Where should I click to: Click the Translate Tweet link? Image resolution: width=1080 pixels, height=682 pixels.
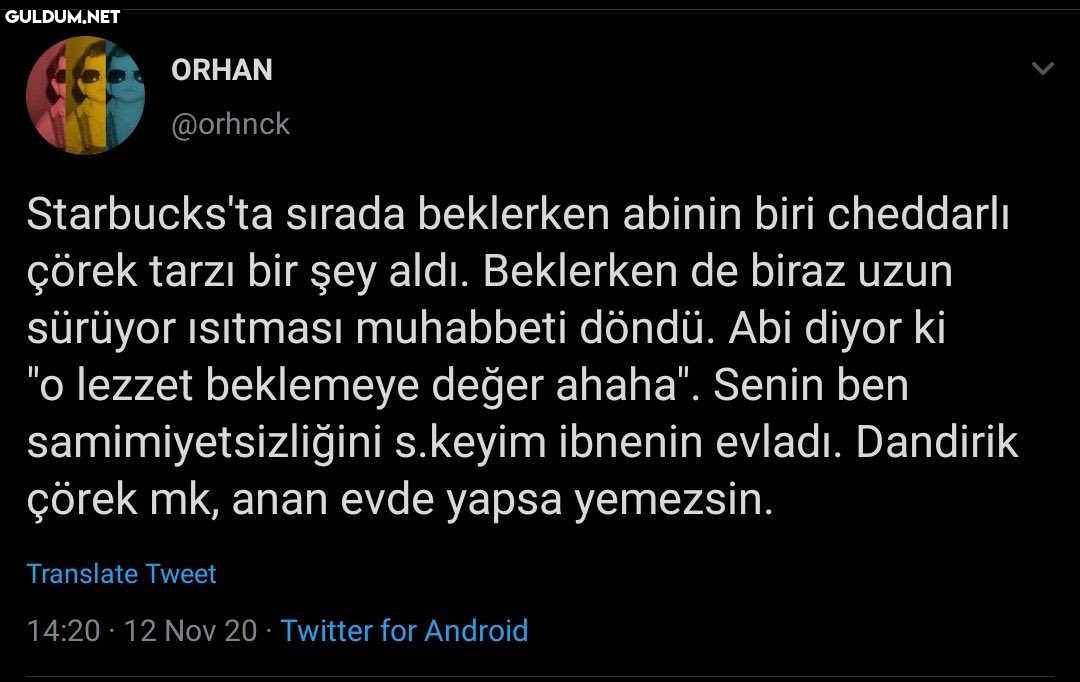pyautogui.click(x=121, y=574)
